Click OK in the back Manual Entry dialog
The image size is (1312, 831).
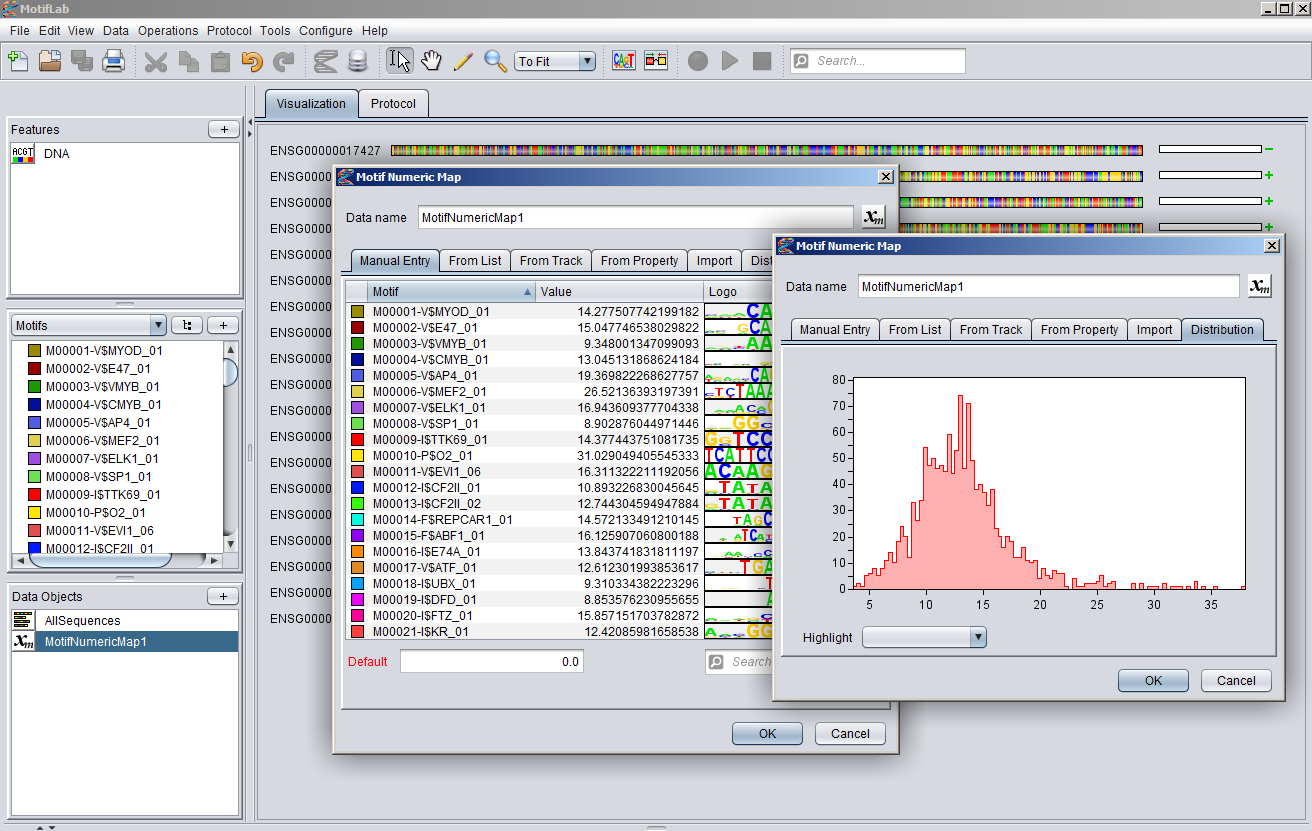767,734
